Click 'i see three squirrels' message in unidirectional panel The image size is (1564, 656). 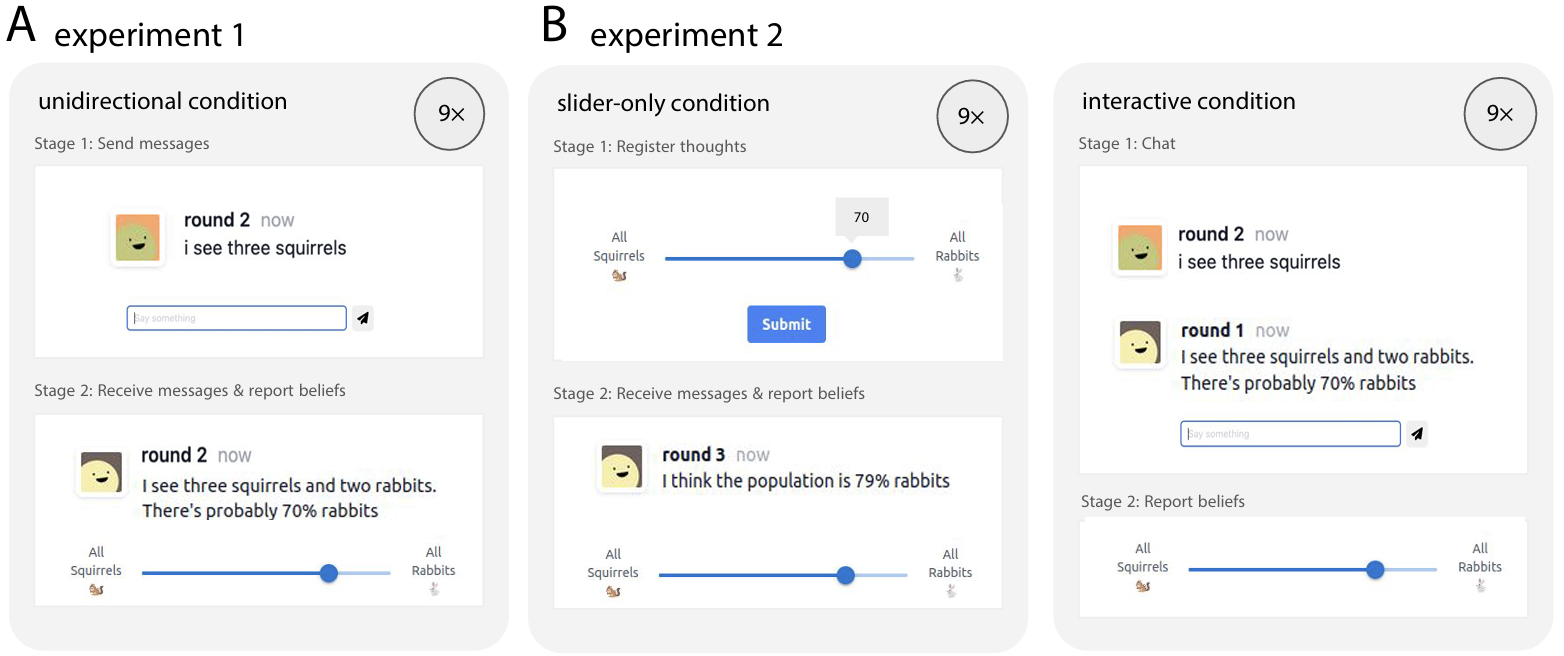point(265,248)
